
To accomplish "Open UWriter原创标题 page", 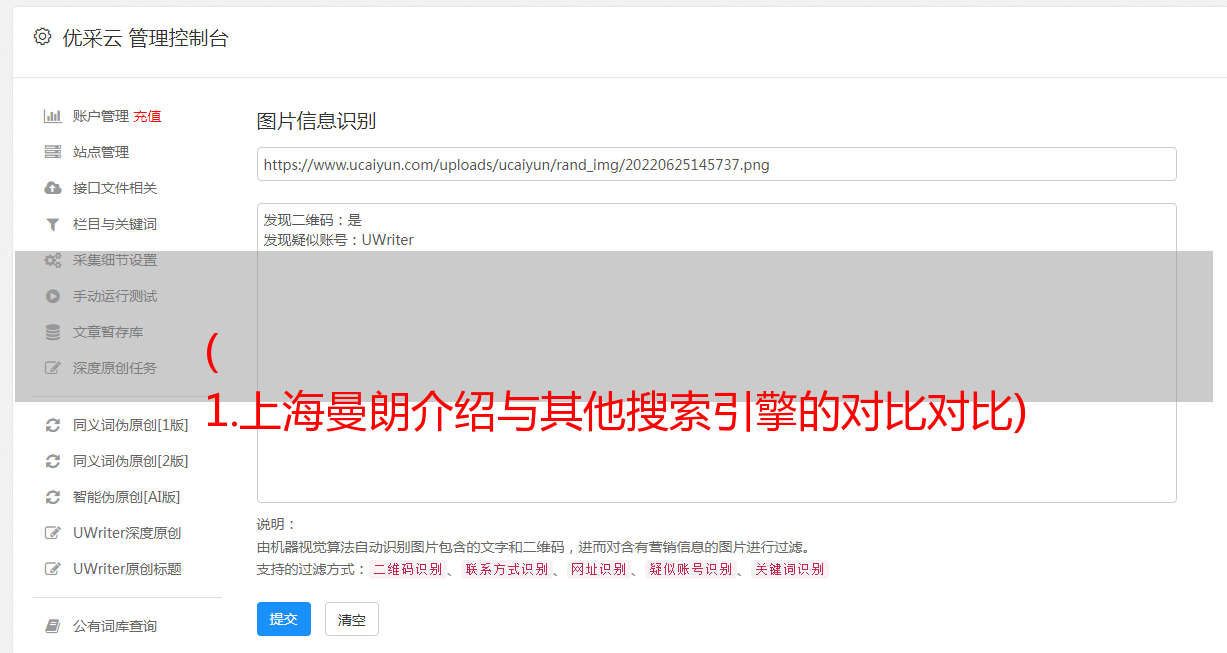I will (x=127, y=569).
